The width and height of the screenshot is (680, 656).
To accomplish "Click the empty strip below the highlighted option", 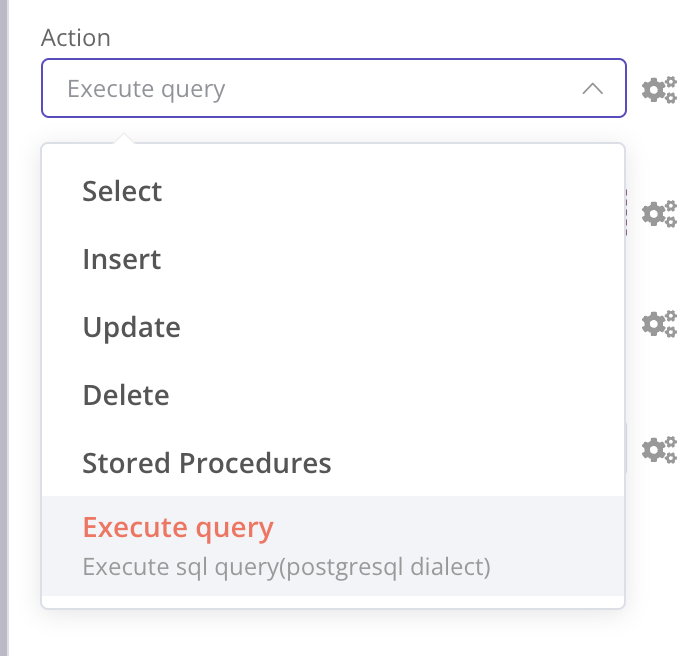I will click(332, 601).
